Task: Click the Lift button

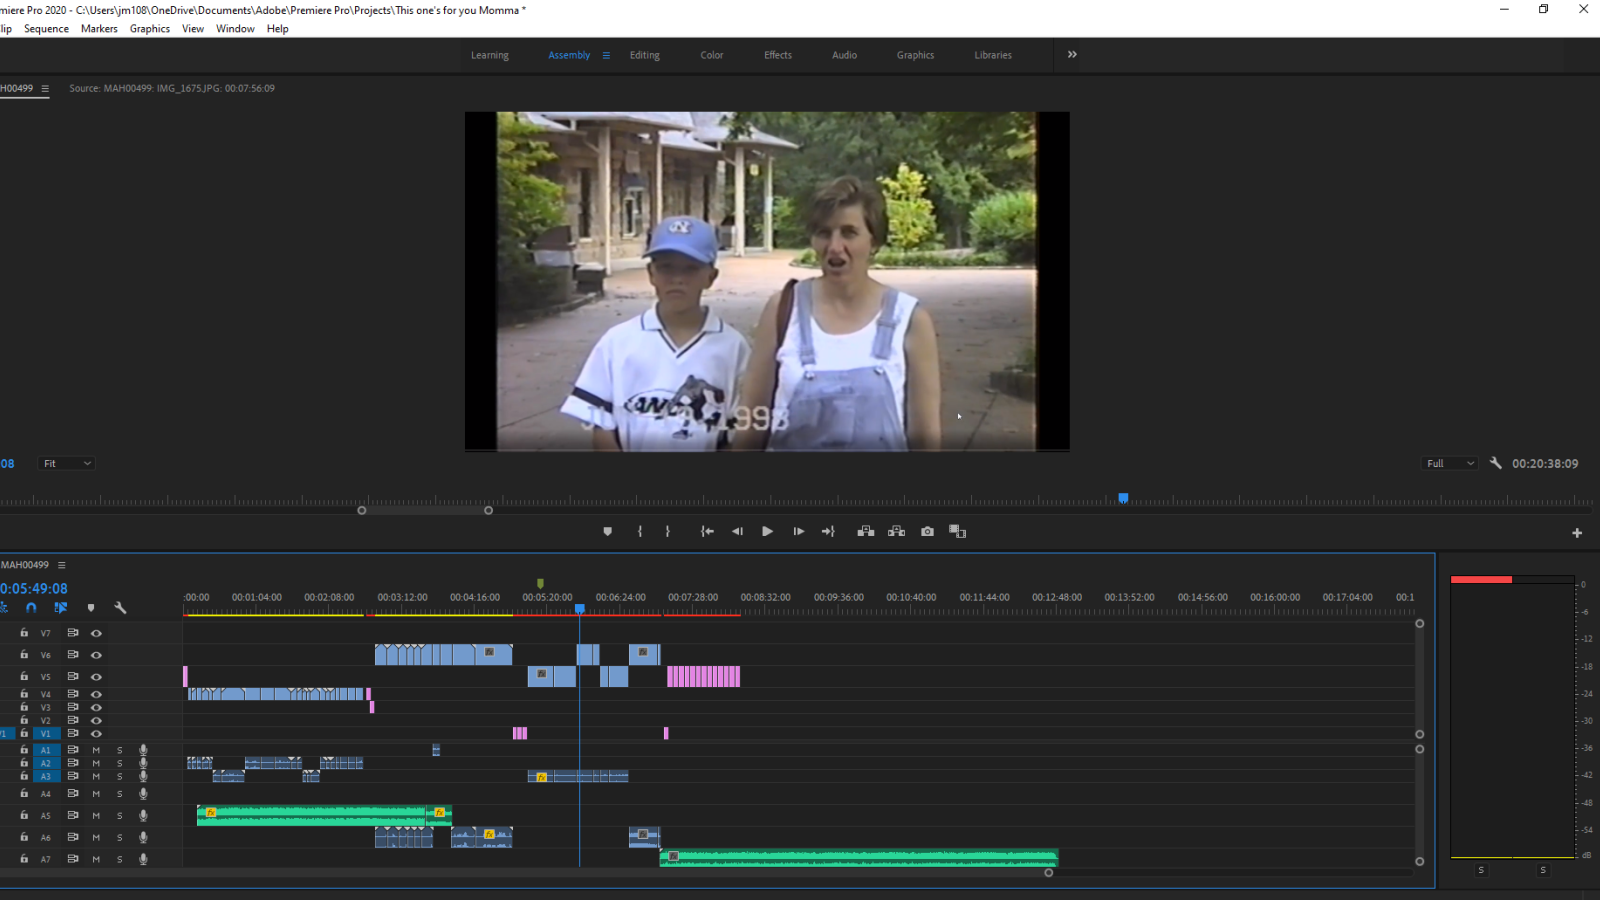Action: [x=866, y=532]
